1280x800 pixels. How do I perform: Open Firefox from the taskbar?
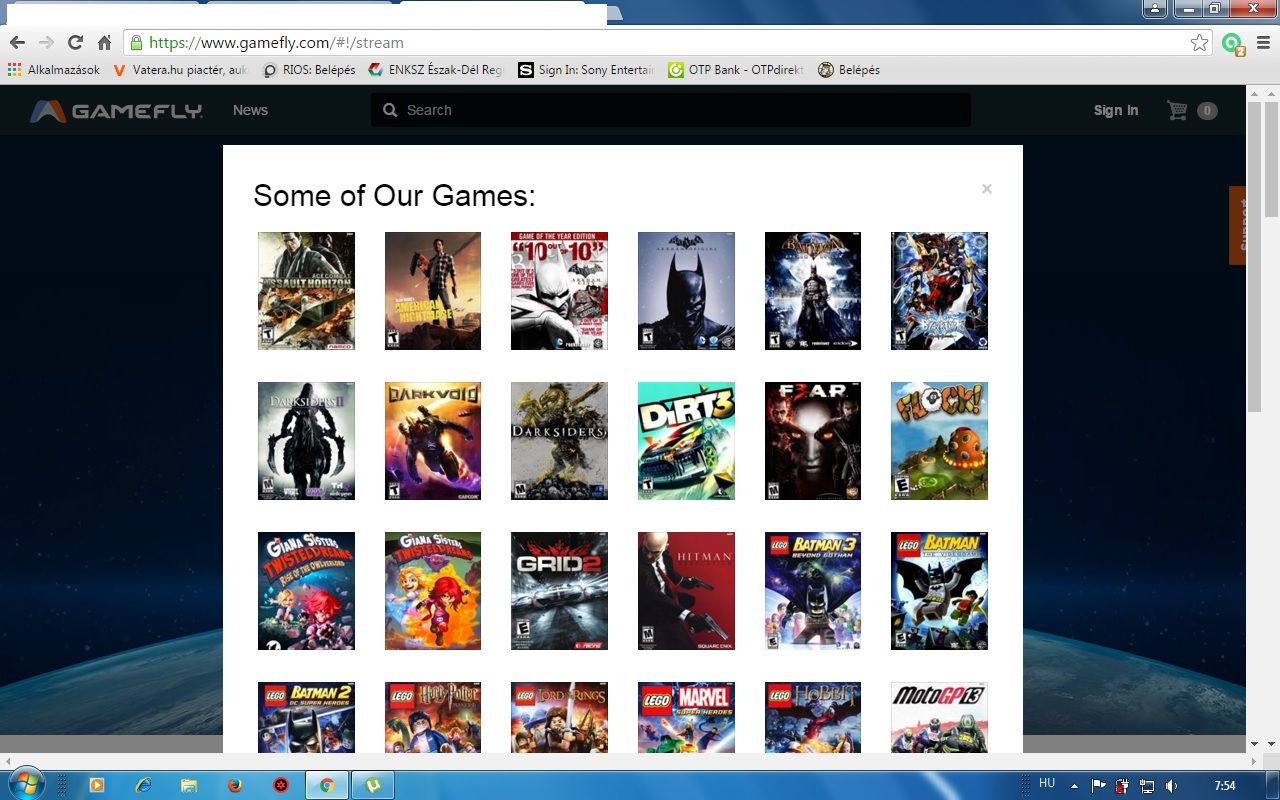pyautogui.click(x=235, y=785)
